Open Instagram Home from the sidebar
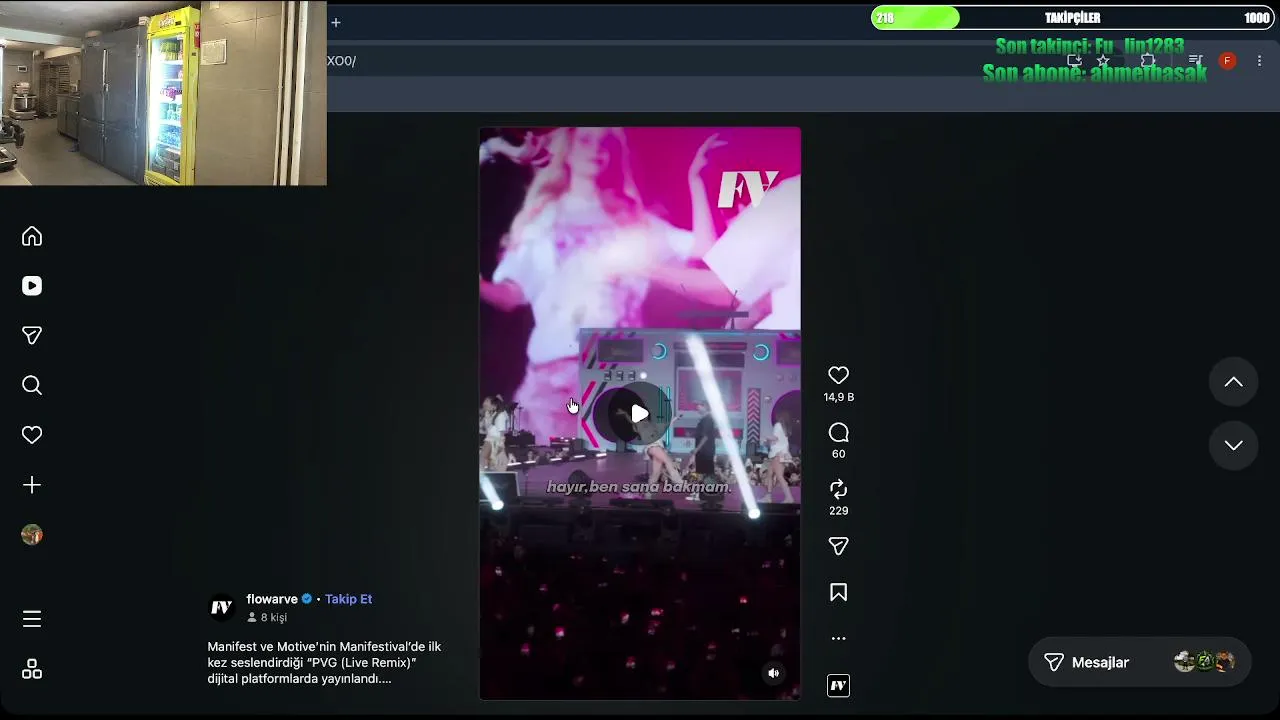1280x720 pixels. (32, 236)
